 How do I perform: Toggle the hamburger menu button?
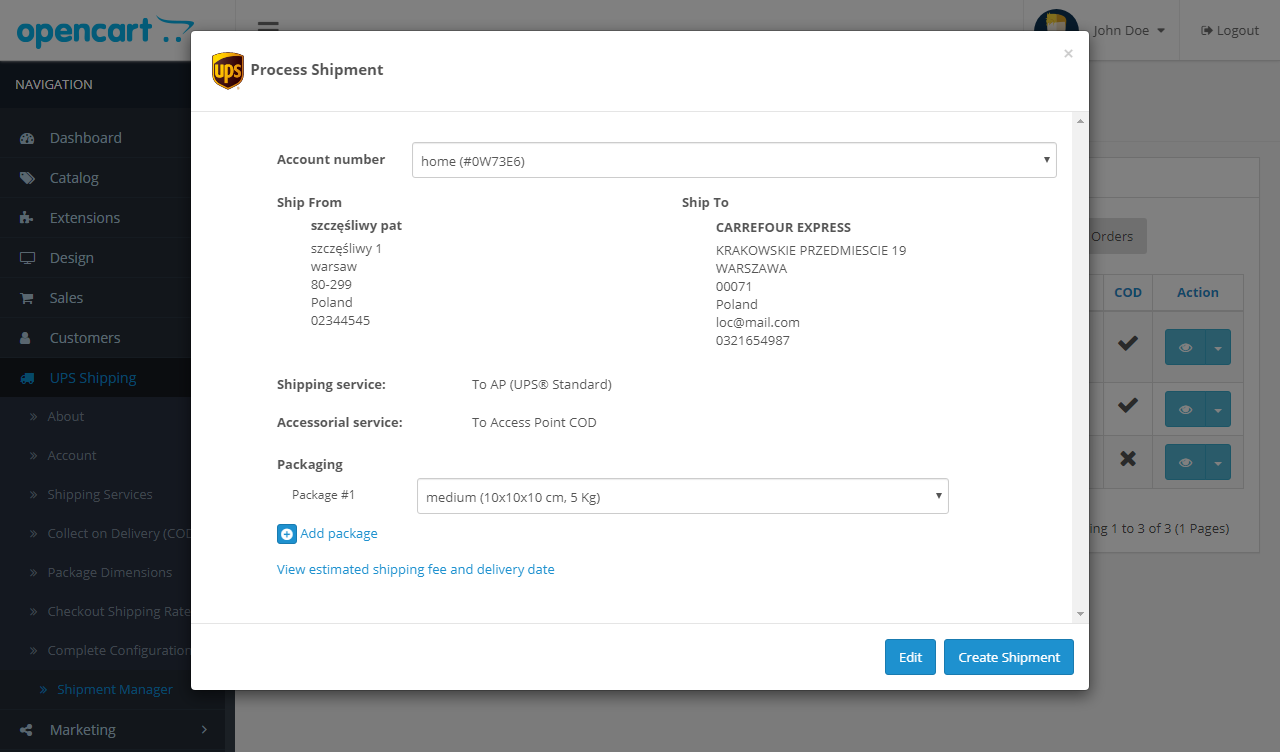[x=268, y=28]
